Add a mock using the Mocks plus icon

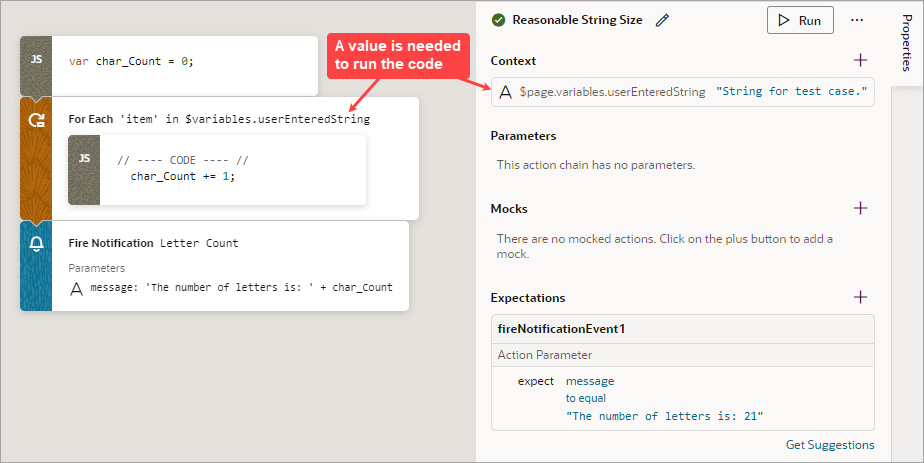860,208
